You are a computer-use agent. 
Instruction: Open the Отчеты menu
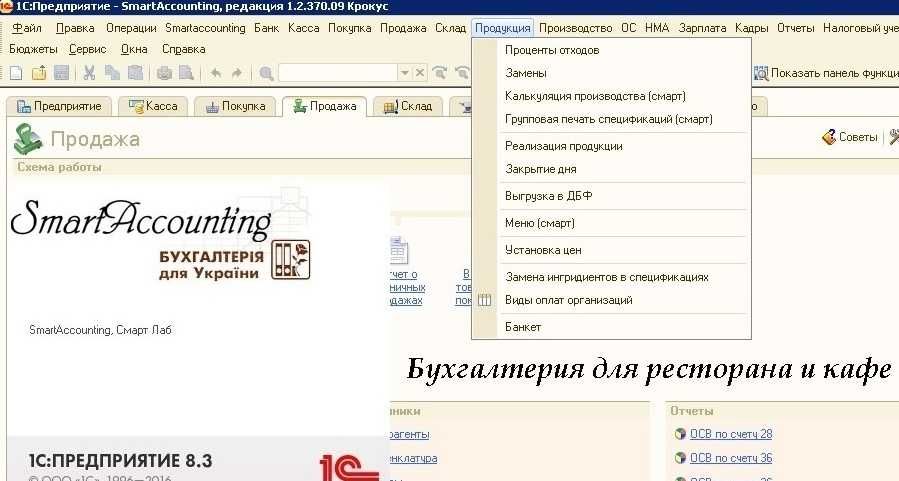796,28
